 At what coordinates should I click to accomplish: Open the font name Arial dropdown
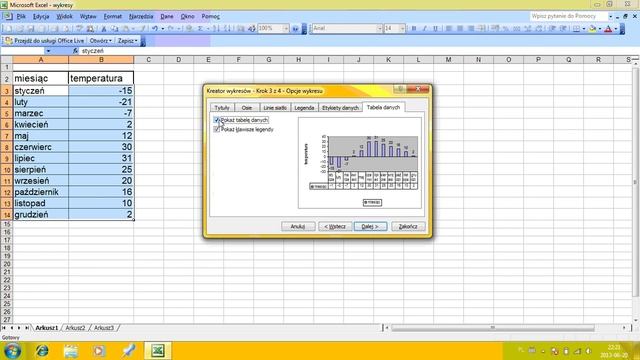(380, 29)
